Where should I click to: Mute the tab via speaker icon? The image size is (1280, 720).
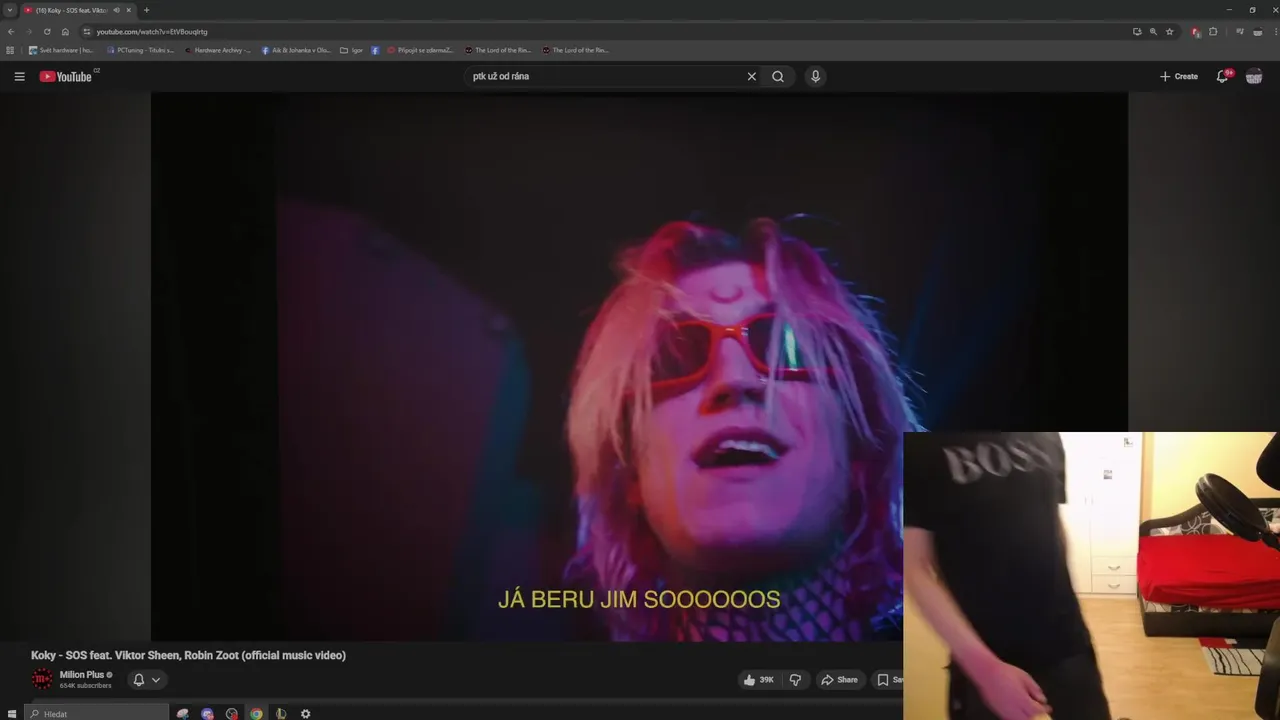(116, 10)
